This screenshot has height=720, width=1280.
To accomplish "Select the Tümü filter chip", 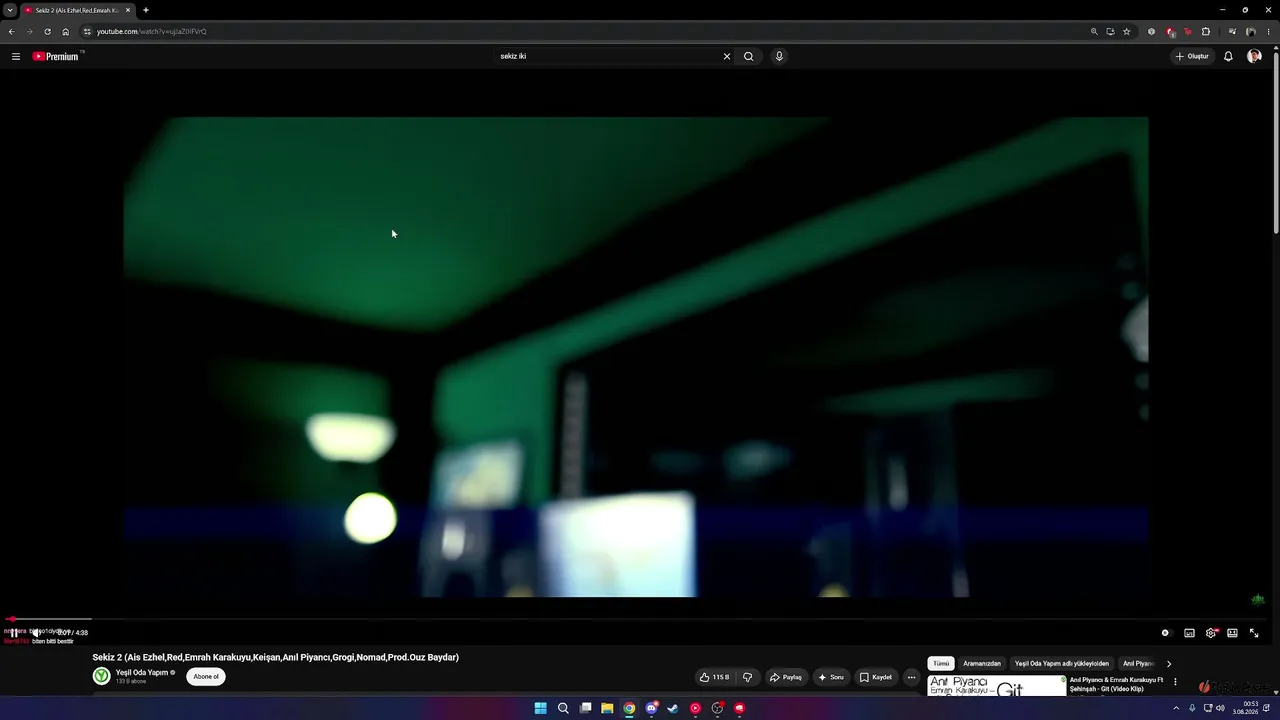I will [941, 663].
